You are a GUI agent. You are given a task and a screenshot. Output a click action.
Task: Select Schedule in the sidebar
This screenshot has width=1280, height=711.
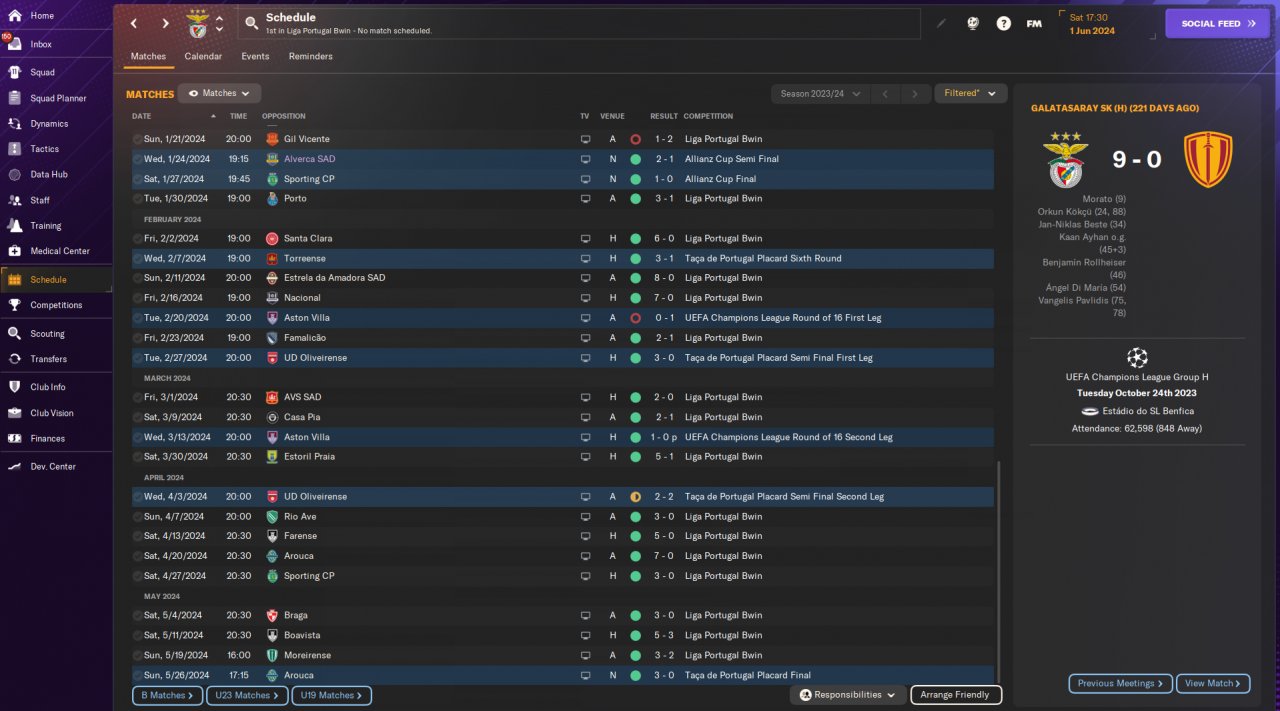coord(56,280)
